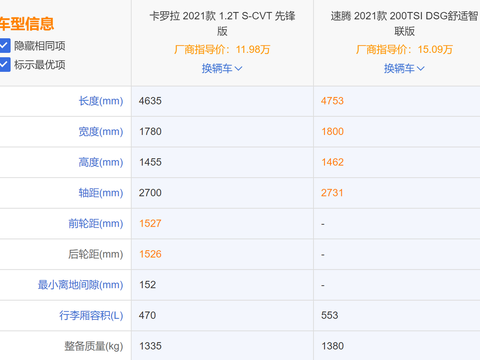
Task: Select the 1462 height value
Action: 332,162
